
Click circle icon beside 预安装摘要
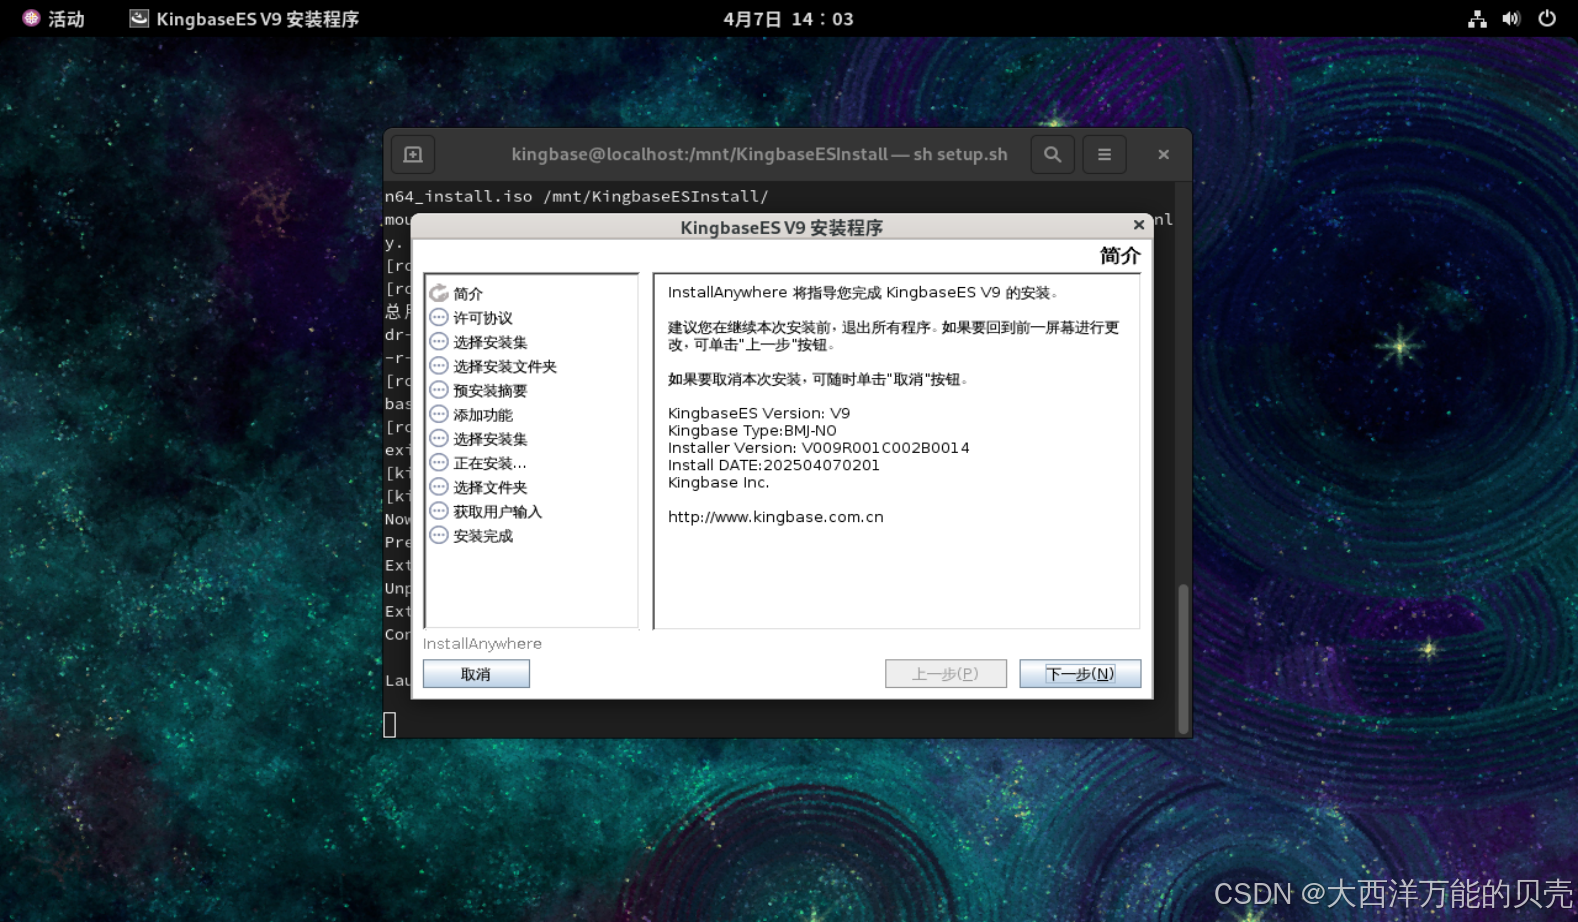(x=439, y=390)
